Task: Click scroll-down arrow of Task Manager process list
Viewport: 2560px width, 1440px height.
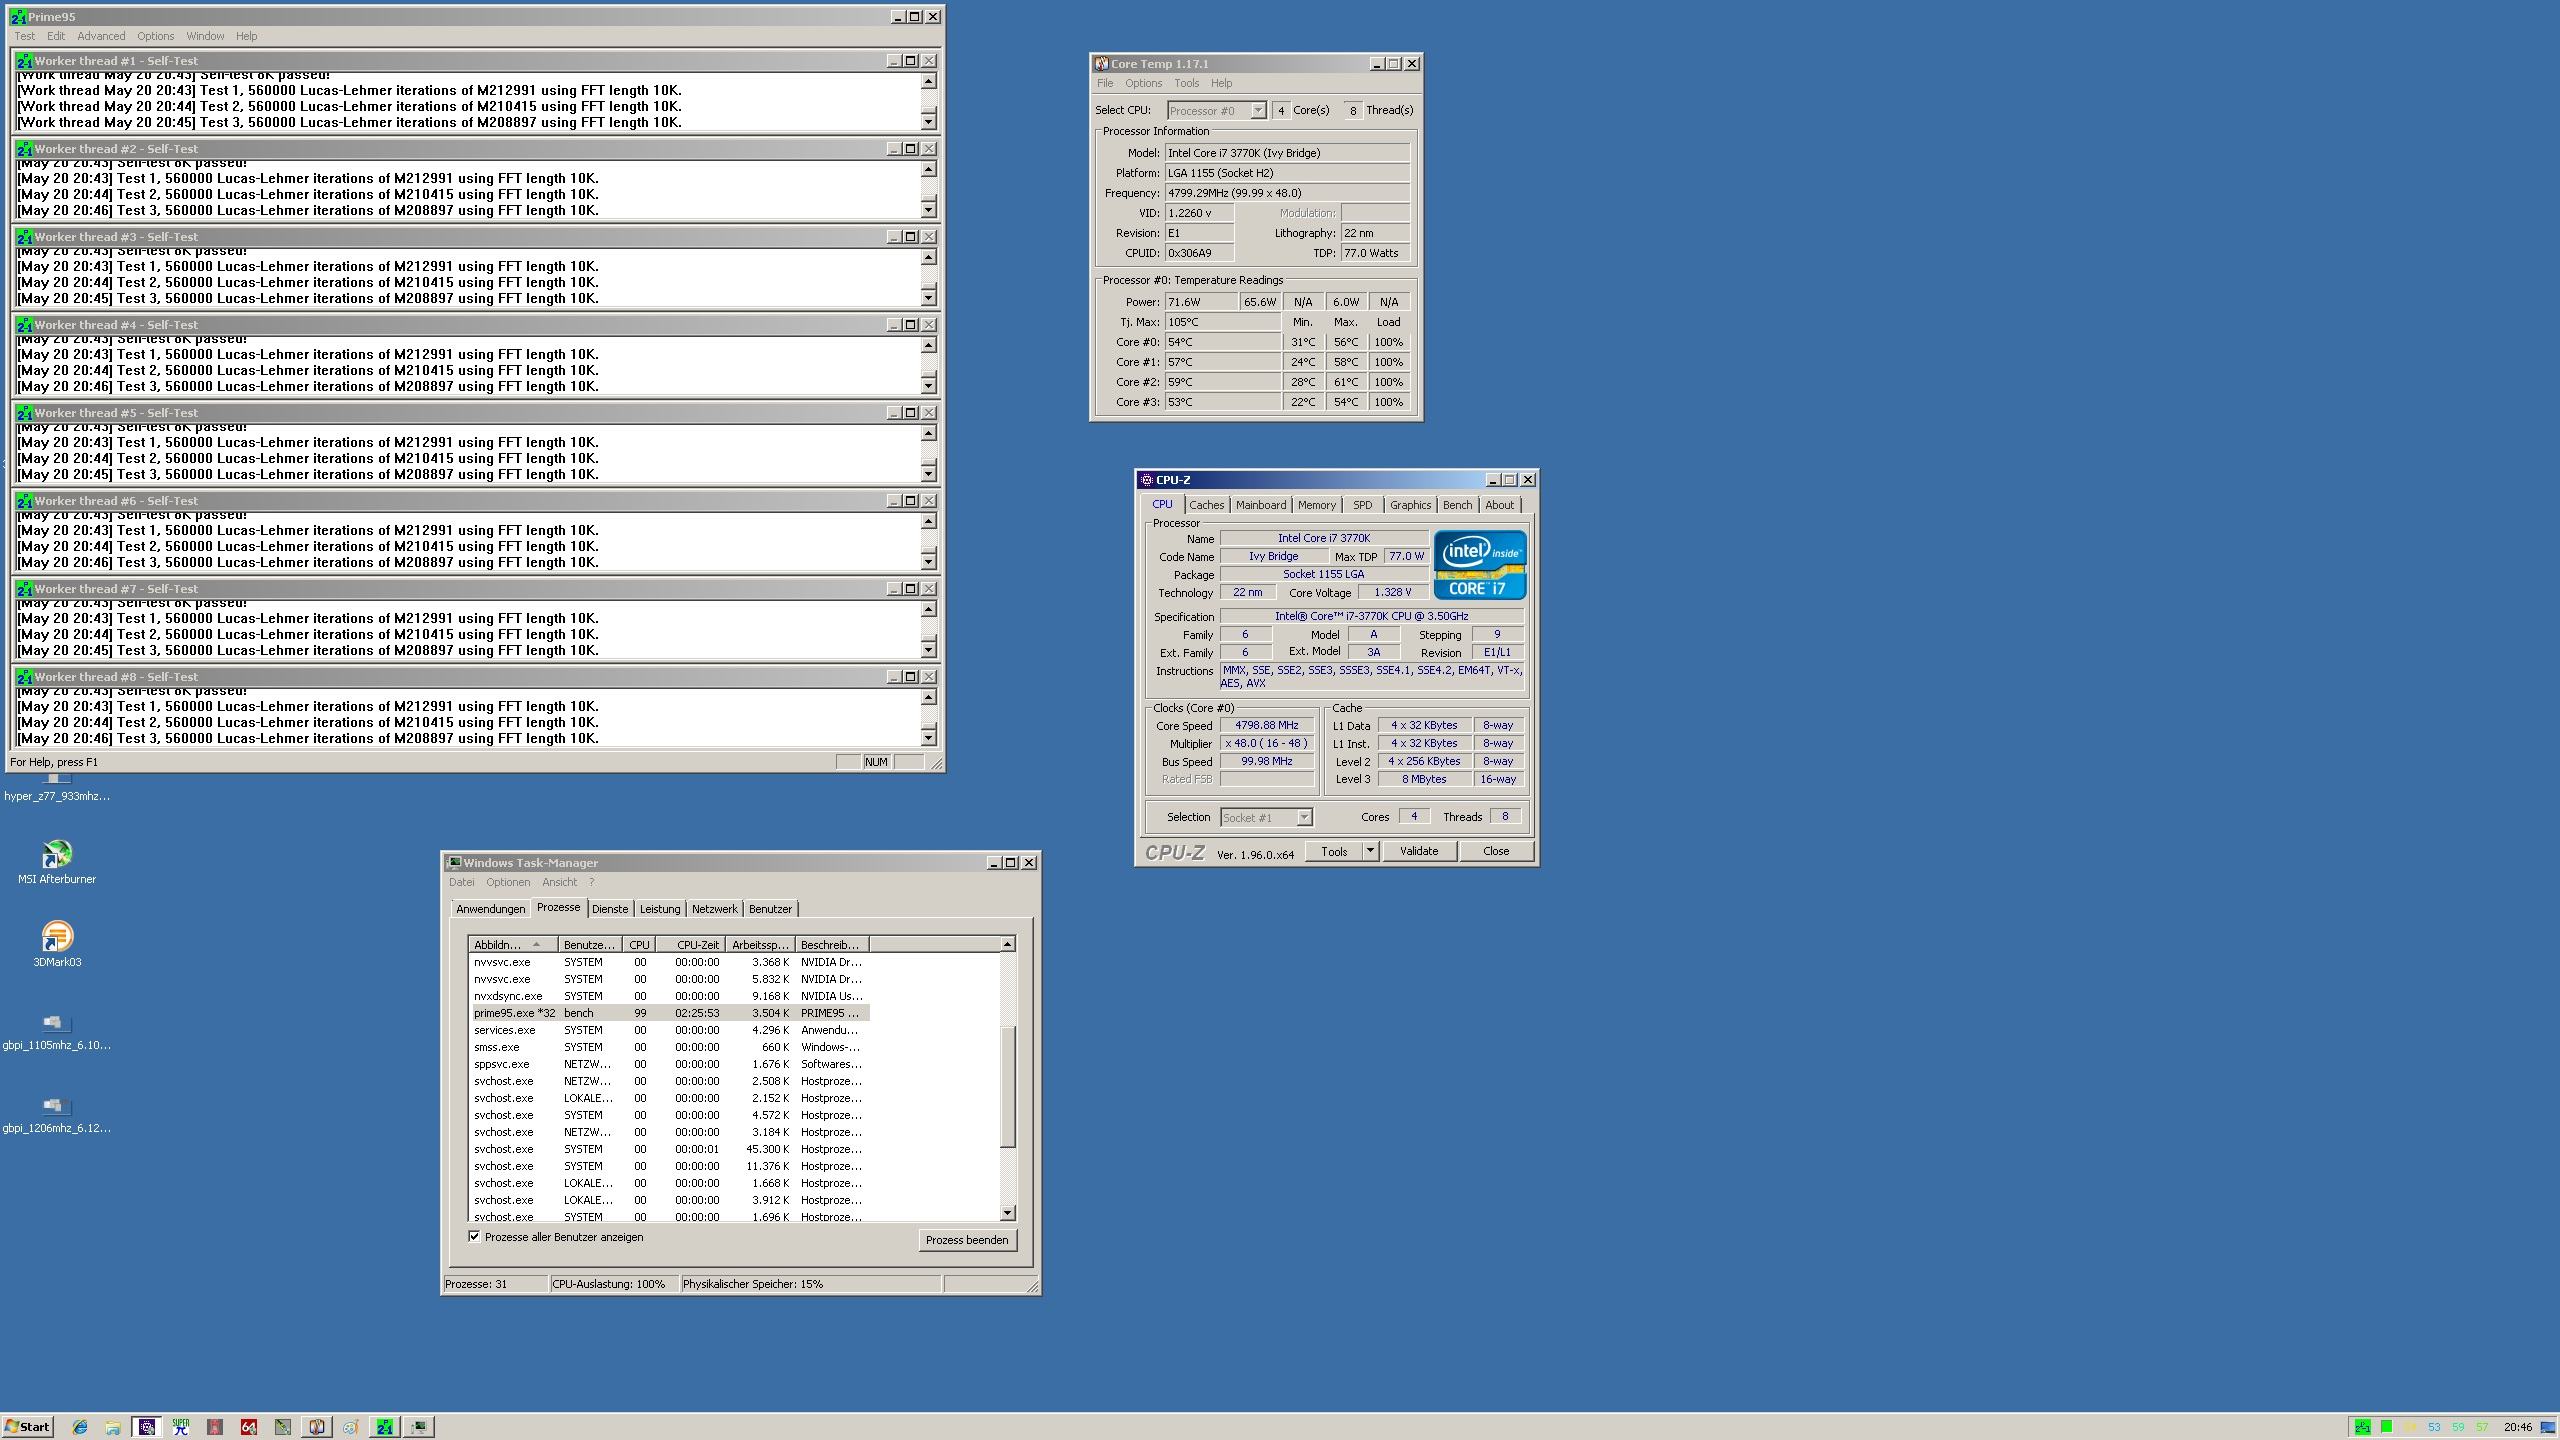Action: 1008,1213
